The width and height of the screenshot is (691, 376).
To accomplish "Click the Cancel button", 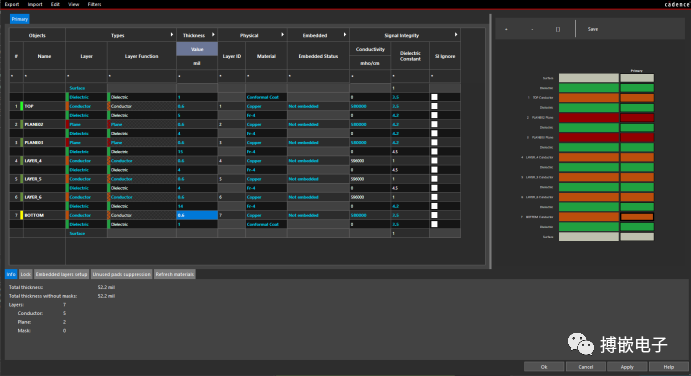I will (586, 367).
